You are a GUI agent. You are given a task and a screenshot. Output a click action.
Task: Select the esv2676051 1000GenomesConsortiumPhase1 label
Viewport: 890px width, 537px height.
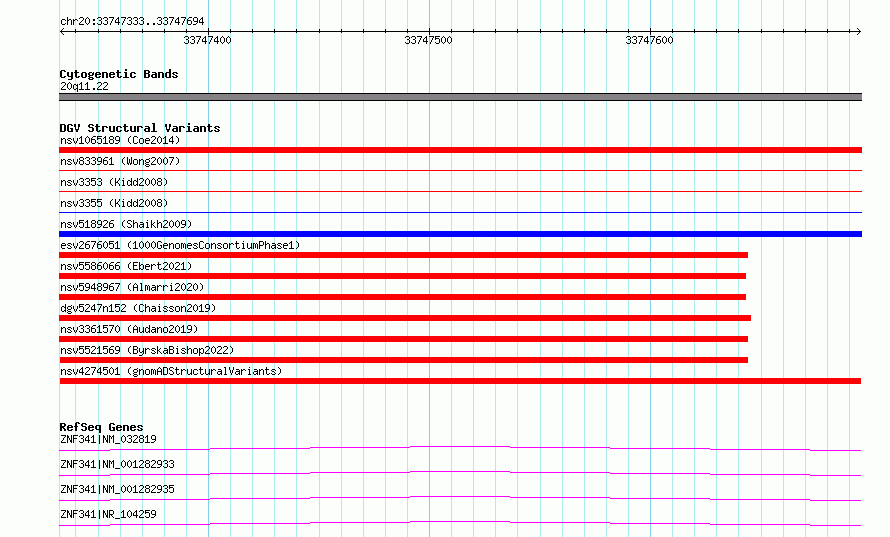[x=180, y=245]
